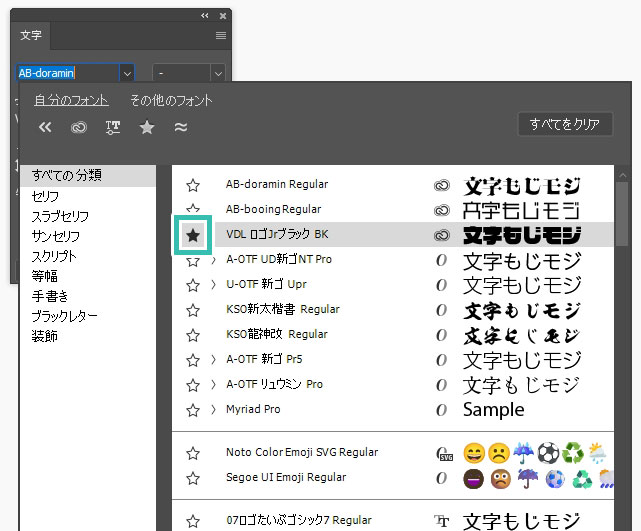Expand the A-OTF UD新ゴNT Pro font family

214,260
